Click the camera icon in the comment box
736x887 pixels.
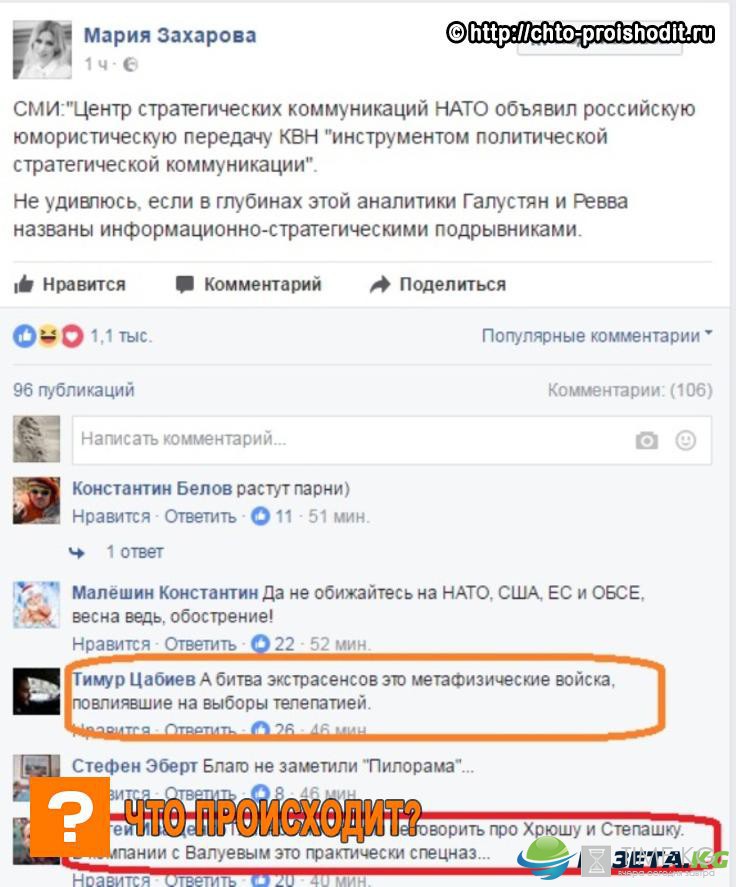point(647,440)
